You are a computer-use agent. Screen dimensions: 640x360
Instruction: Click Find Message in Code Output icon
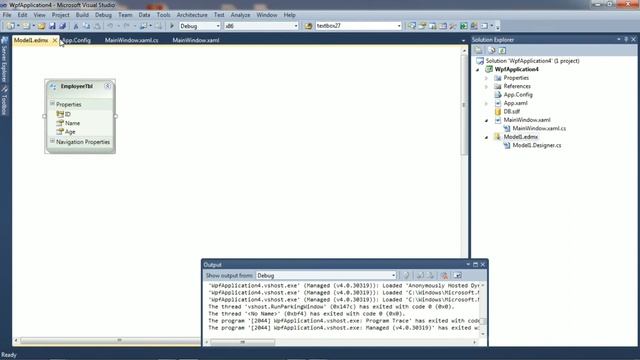pos(406,276)
